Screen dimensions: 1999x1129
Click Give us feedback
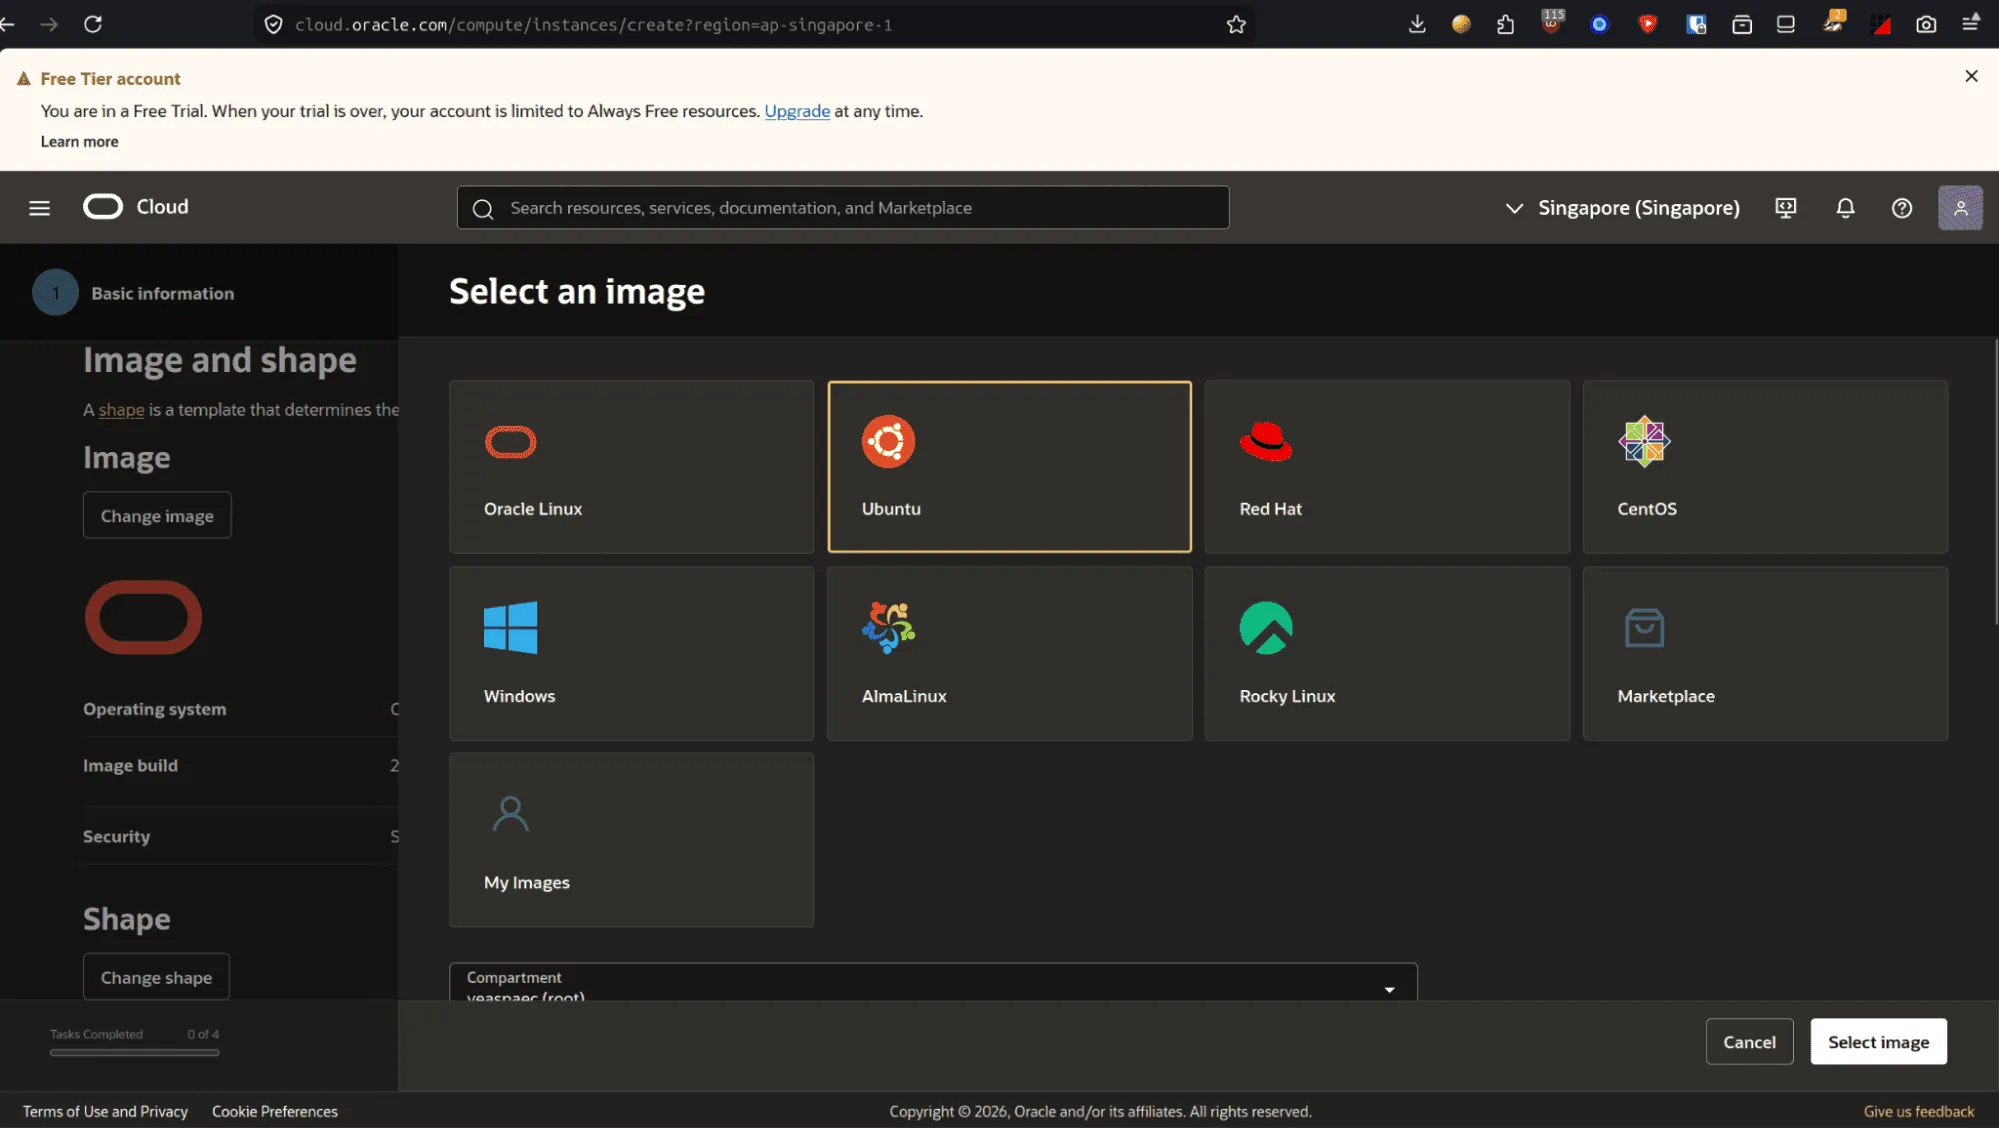coord(1919,1112)
